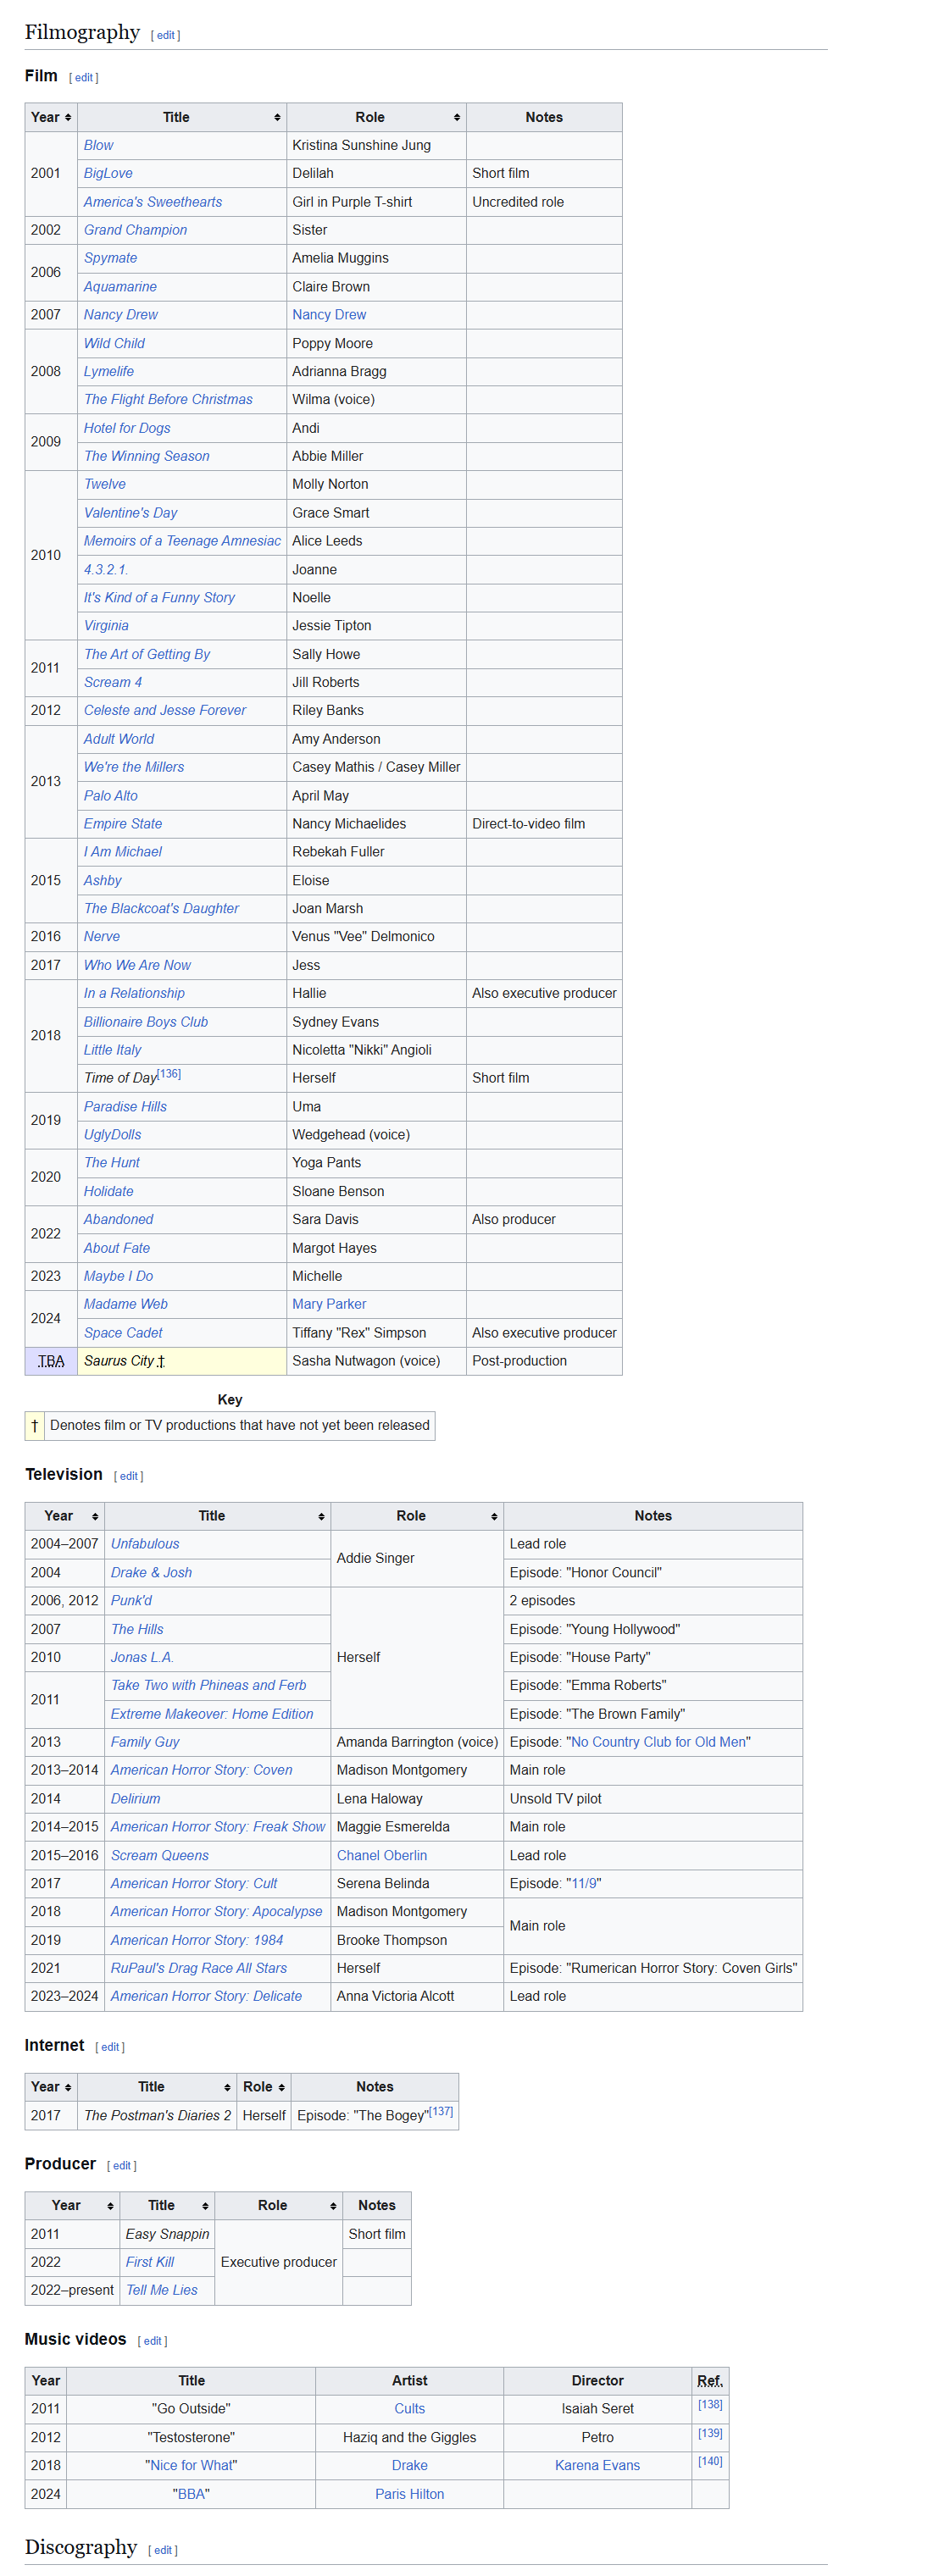Open the 11/9 episode link
Screen dimensions: 933x2576
(584, 1883)
